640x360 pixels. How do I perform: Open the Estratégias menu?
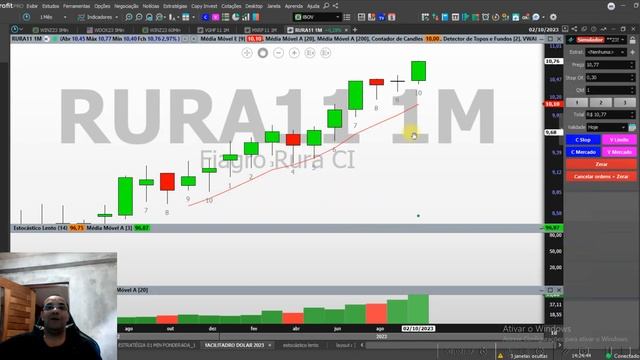(x=175, y=6)
